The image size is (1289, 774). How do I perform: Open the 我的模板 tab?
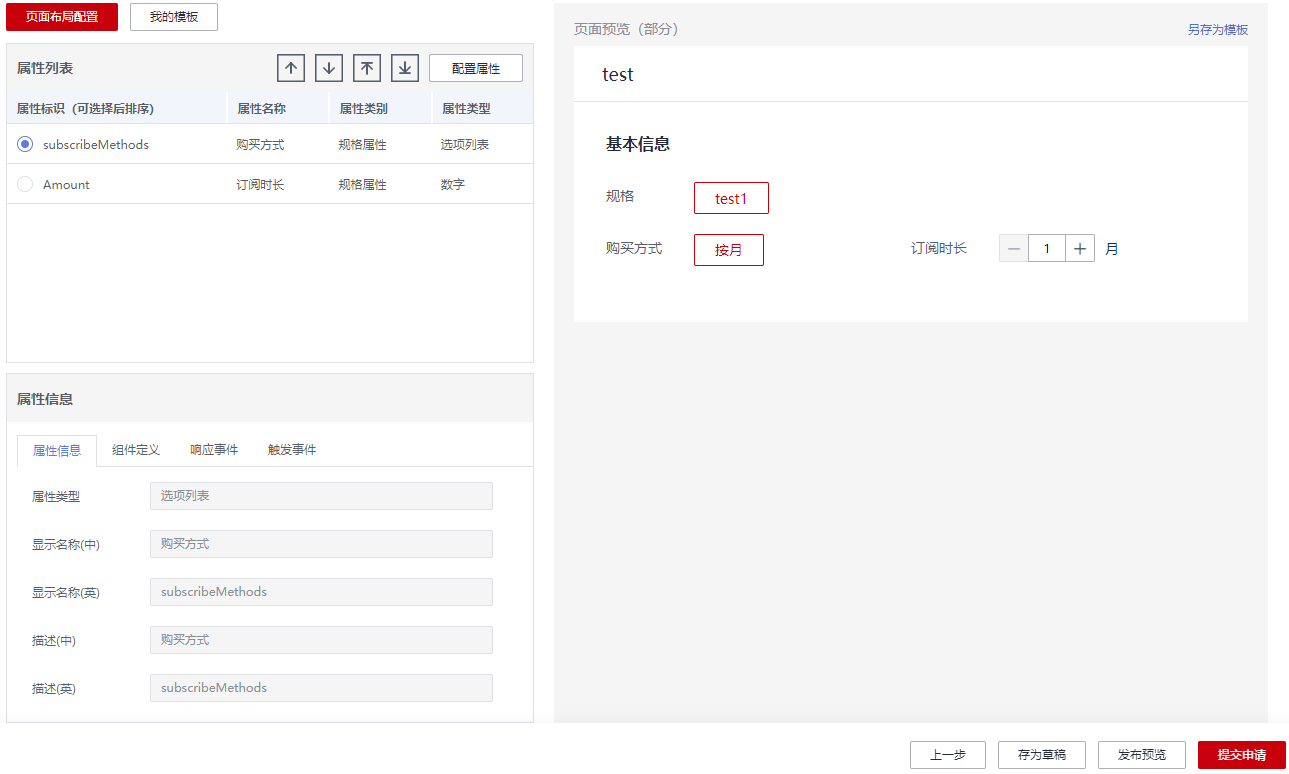[x=174, y=17]
